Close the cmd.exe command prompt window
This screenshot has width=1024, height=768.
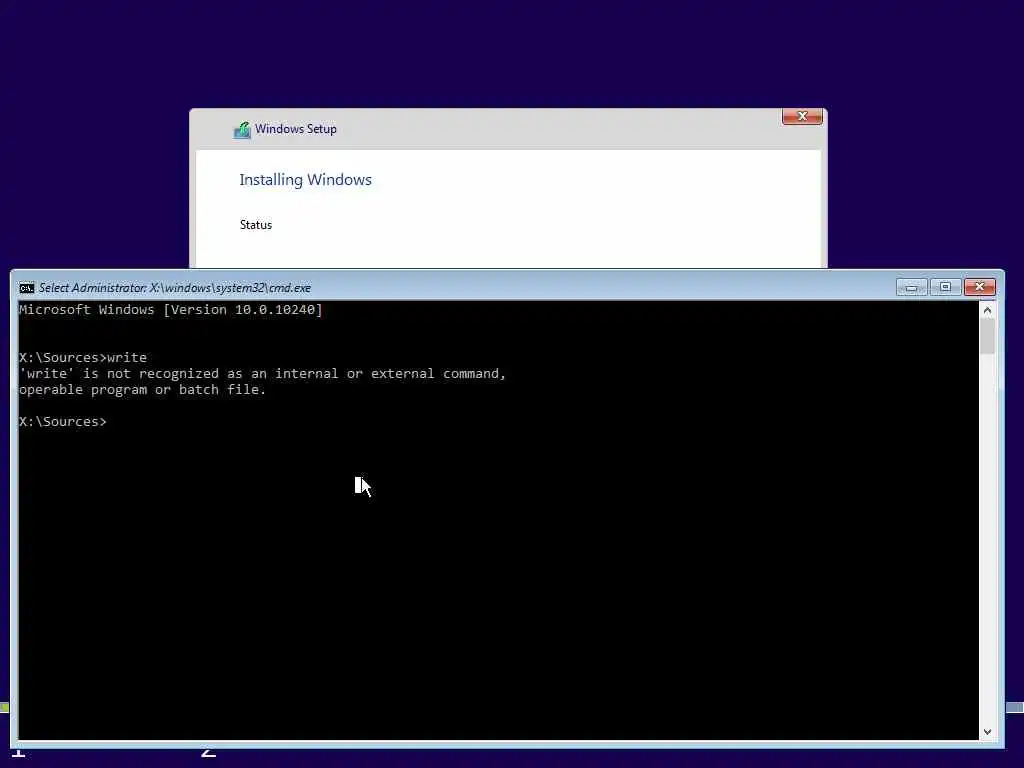[980, 287]
